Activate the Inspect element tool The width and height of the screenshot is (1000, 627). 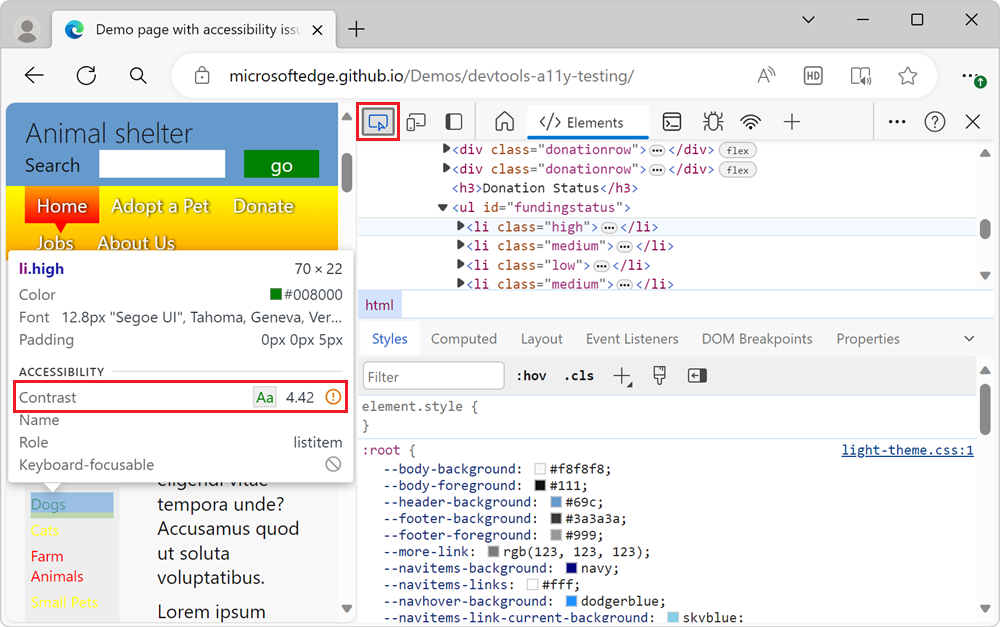(x=378, y=121)
